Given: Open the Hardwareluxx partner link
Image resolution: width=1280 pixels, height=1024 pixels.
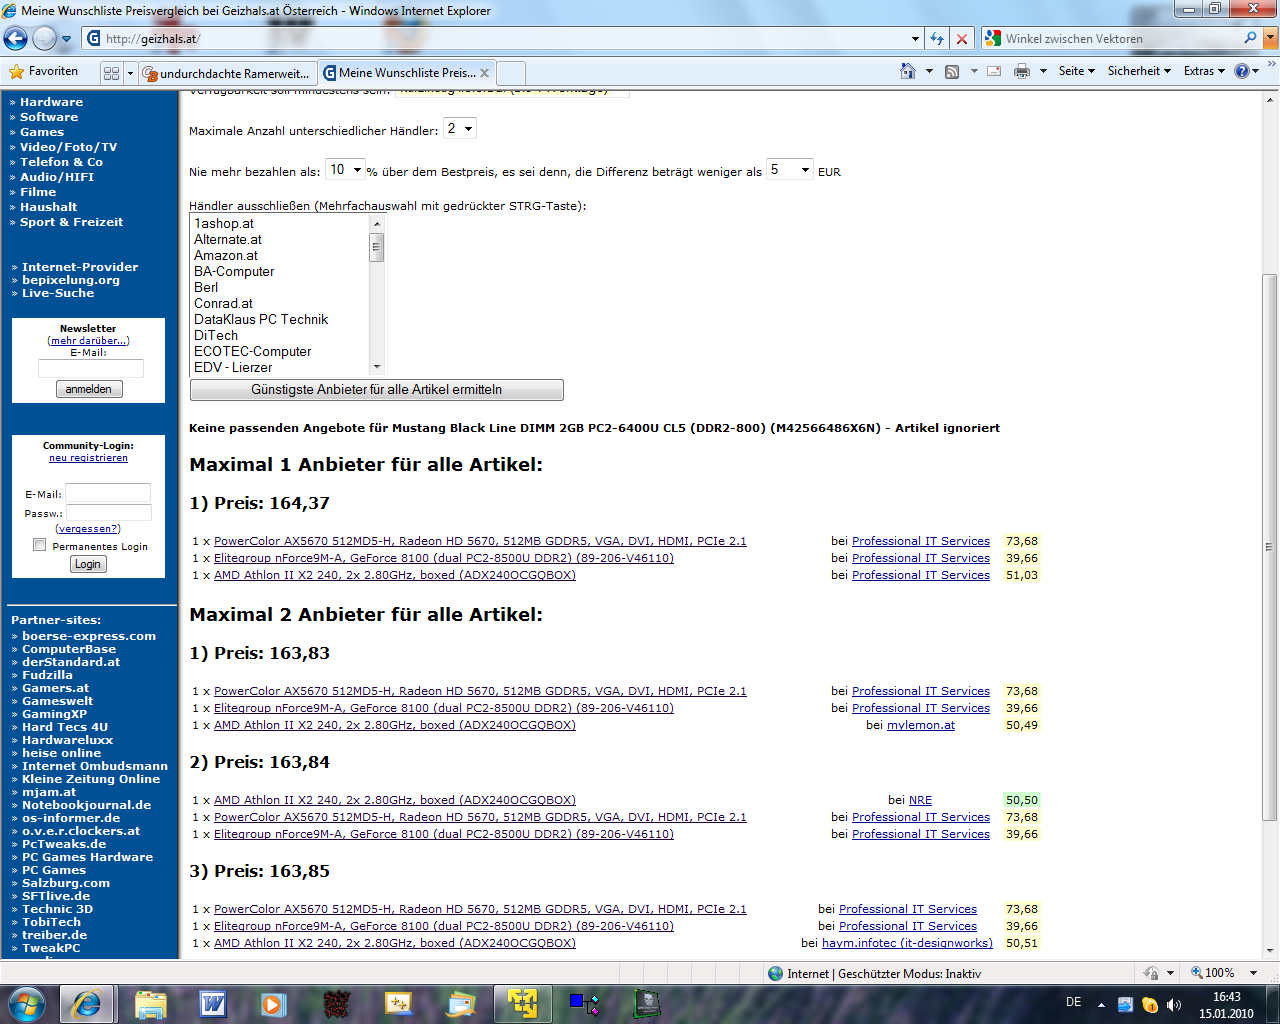Looking at the screenshot, I should pyautogui.click(x=68, y=740).
